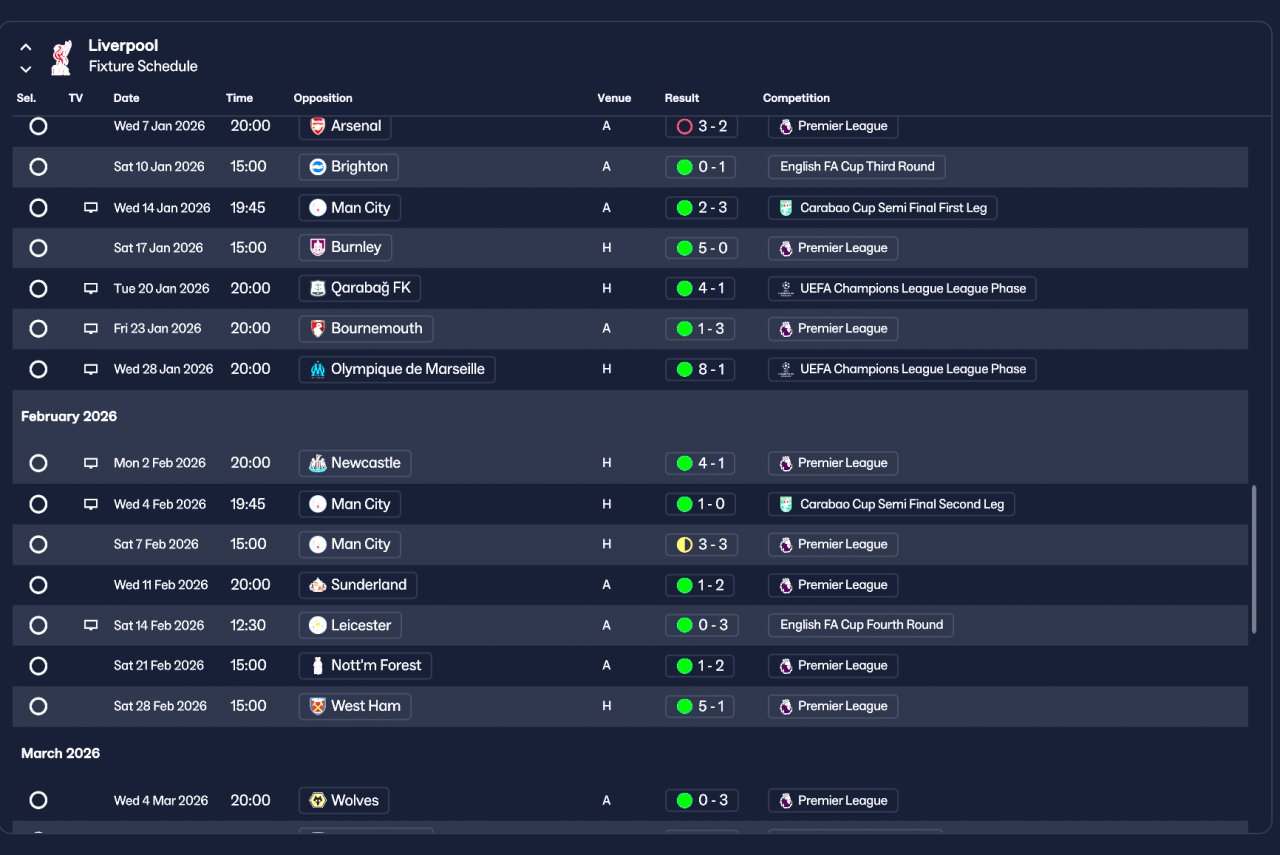Click the Burnley club badge
This screenshot has width=1280, height=855.
[x=318, y=247]
